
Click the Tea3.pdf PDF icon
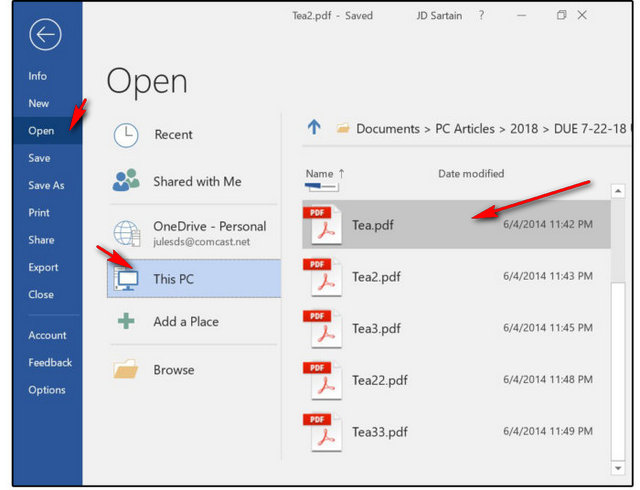pyautogui.click(x=323, y=329)
